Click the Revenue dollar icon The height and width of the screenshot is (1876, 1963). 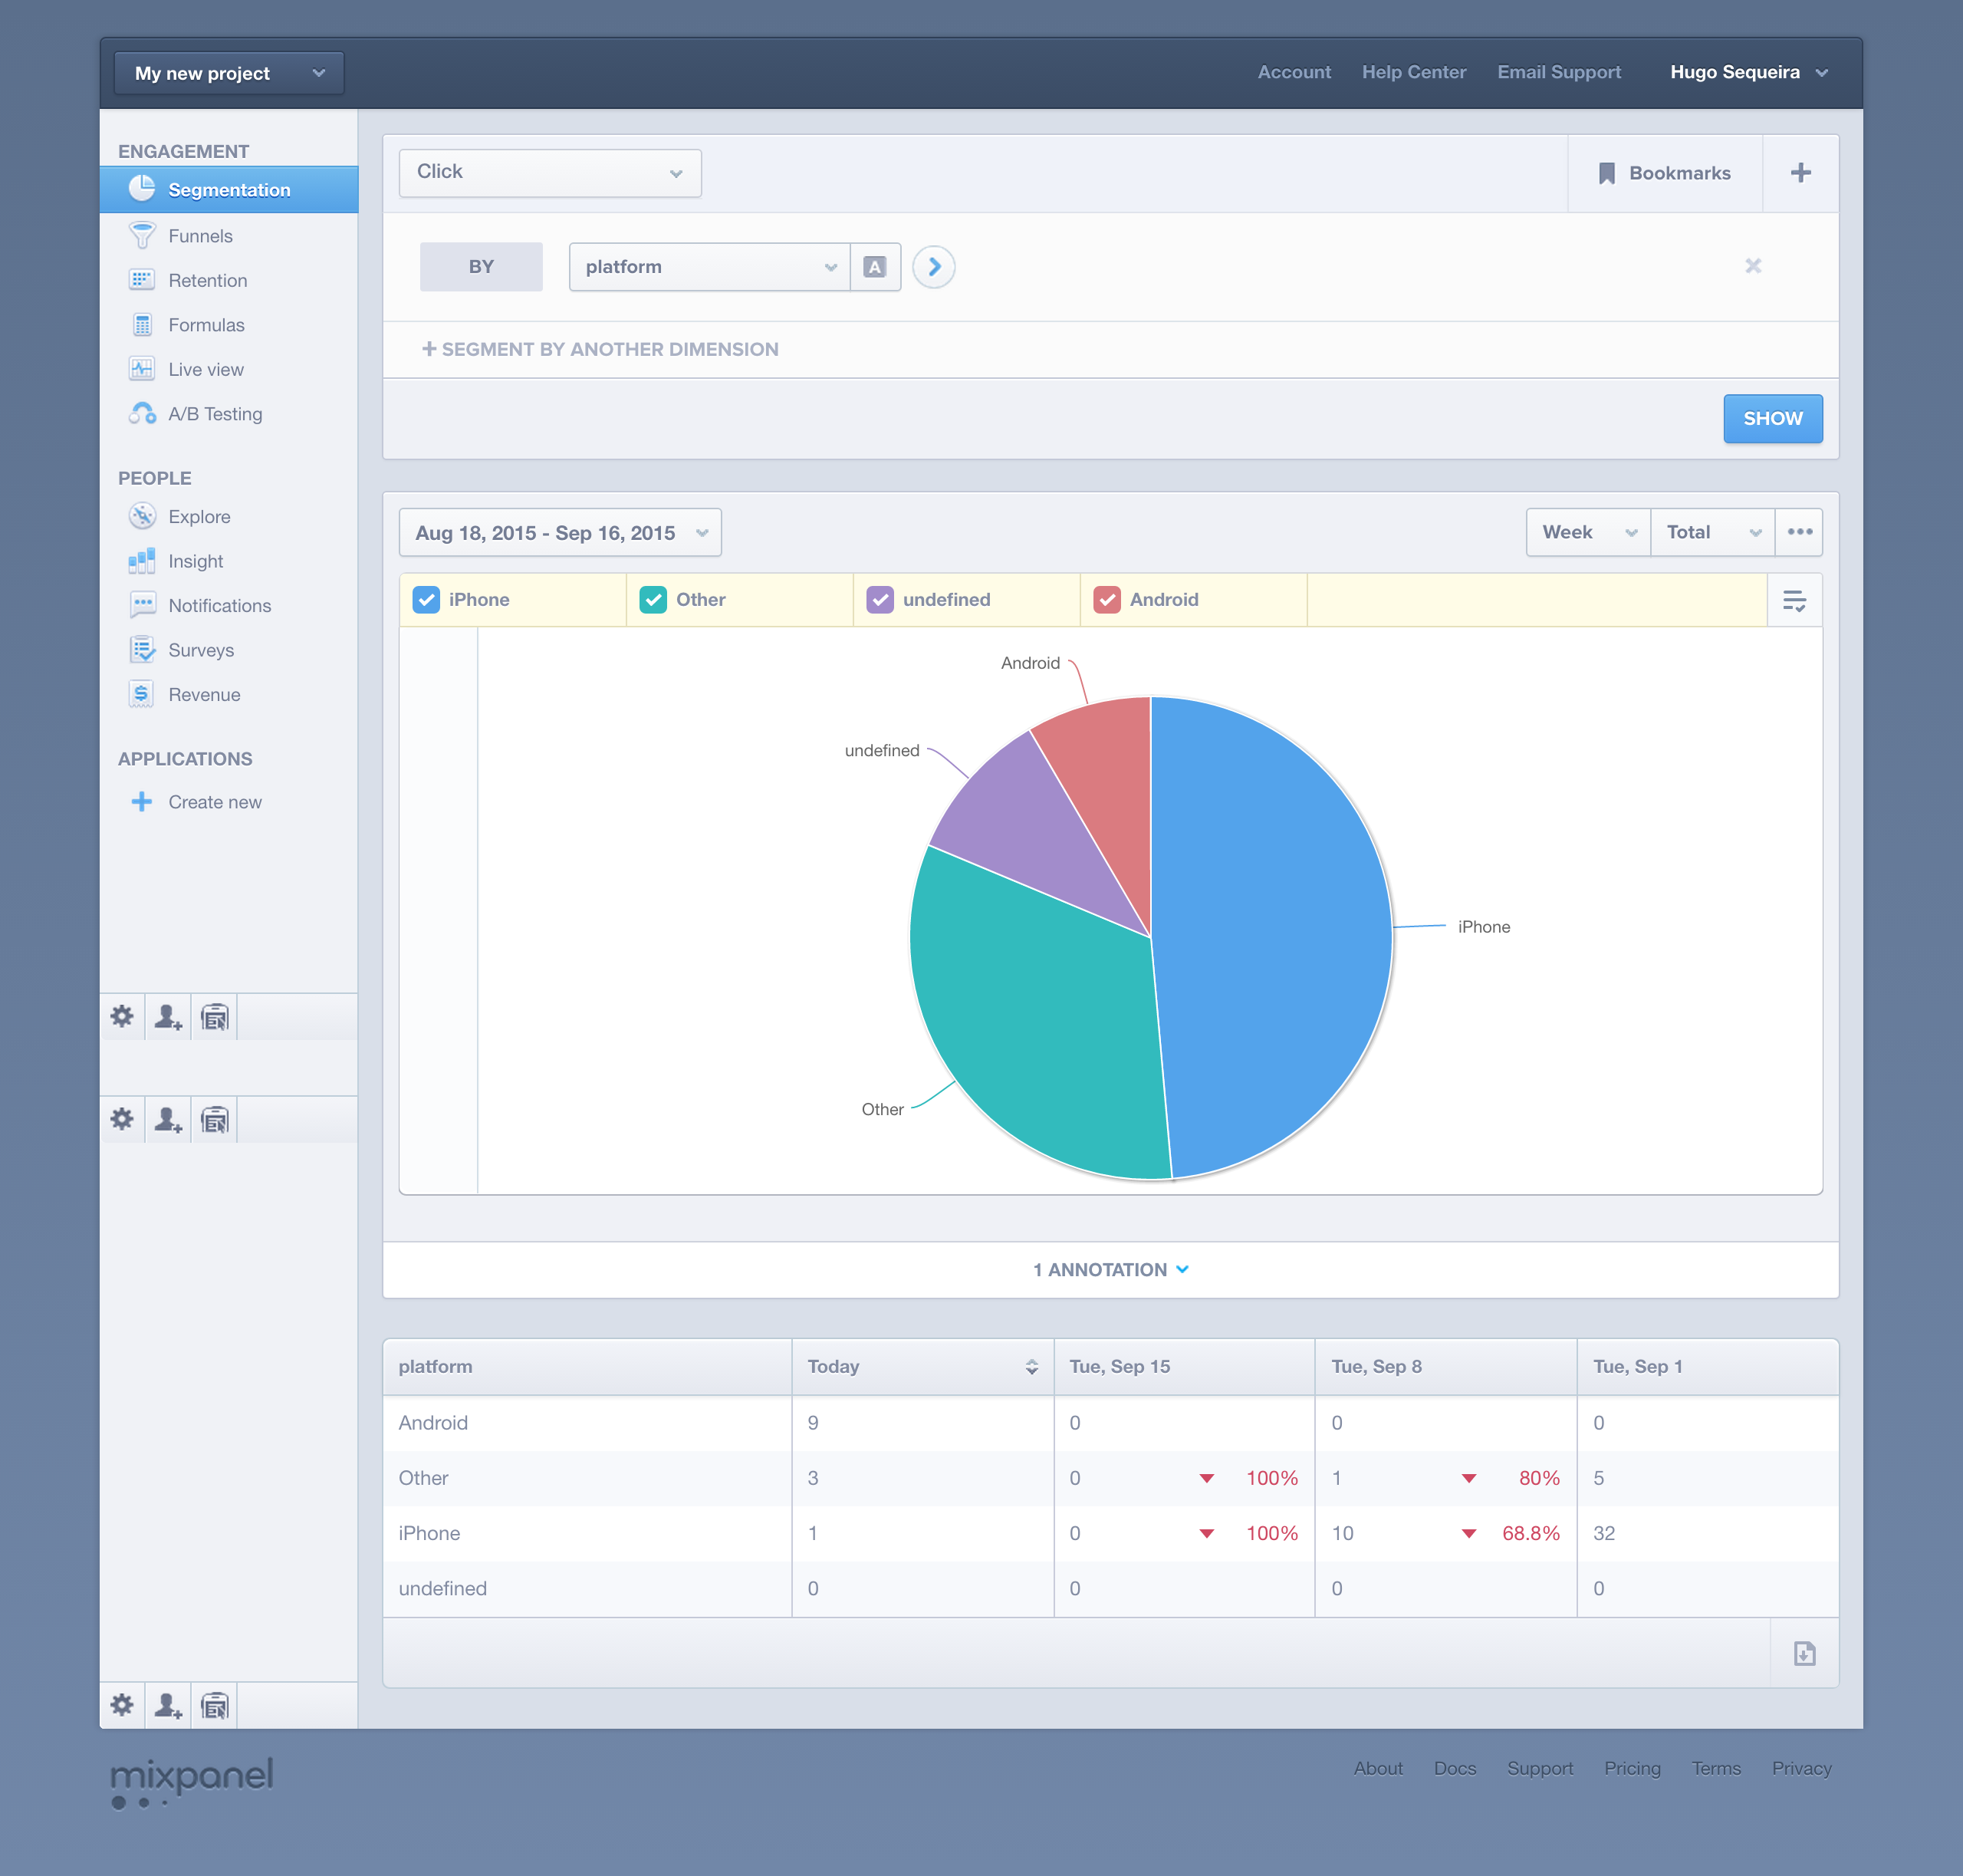pyautogui.click(x=142, y=694)
